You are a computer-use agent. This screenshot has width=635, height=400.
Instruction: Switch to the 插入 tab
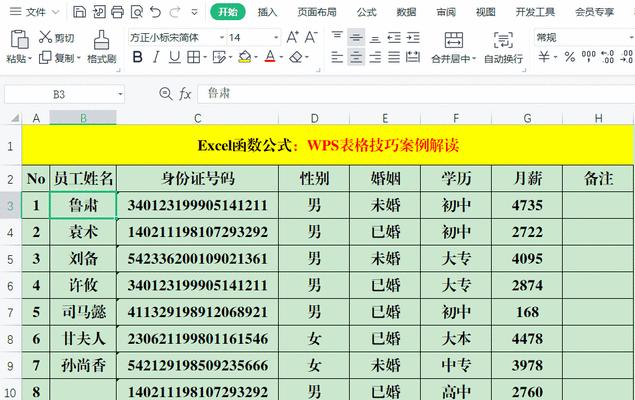click(267, 12)
